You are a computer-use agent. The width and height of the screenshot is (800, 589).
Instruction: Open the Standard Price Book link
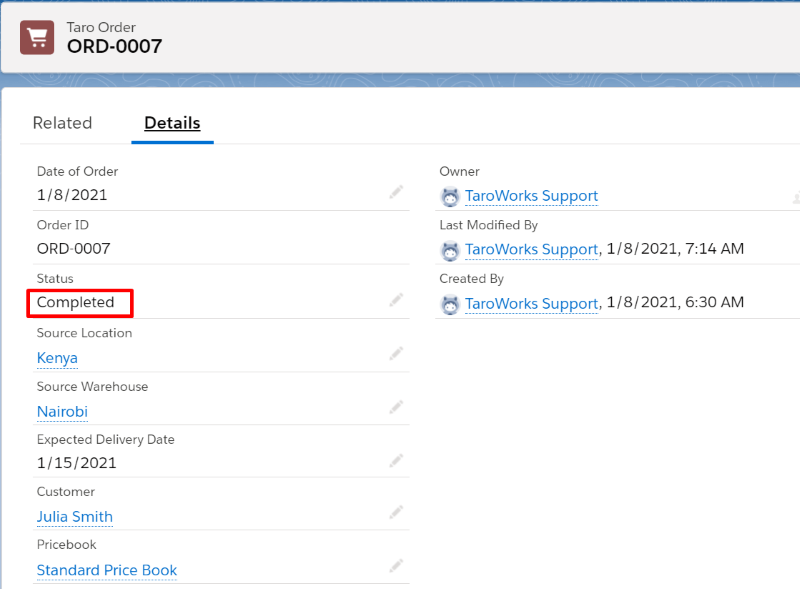106,569
